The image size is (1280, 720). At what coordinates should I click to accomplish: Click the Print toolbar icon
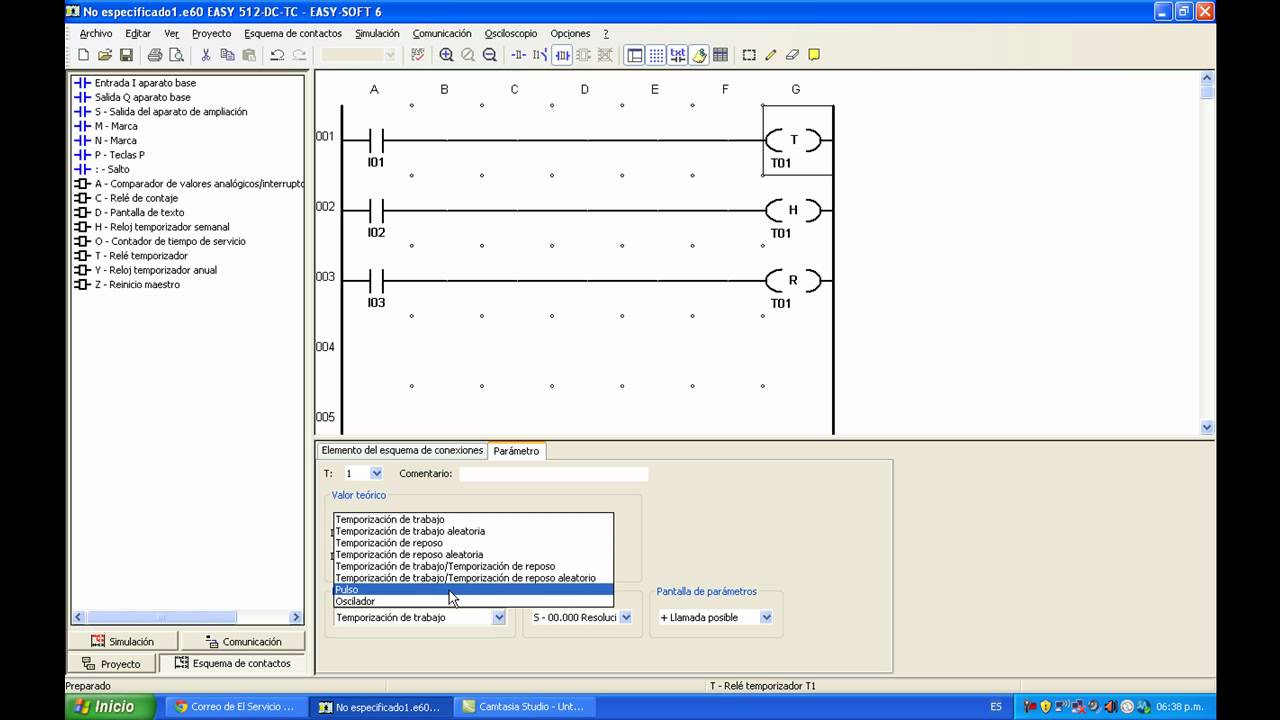tap(155, 55)
